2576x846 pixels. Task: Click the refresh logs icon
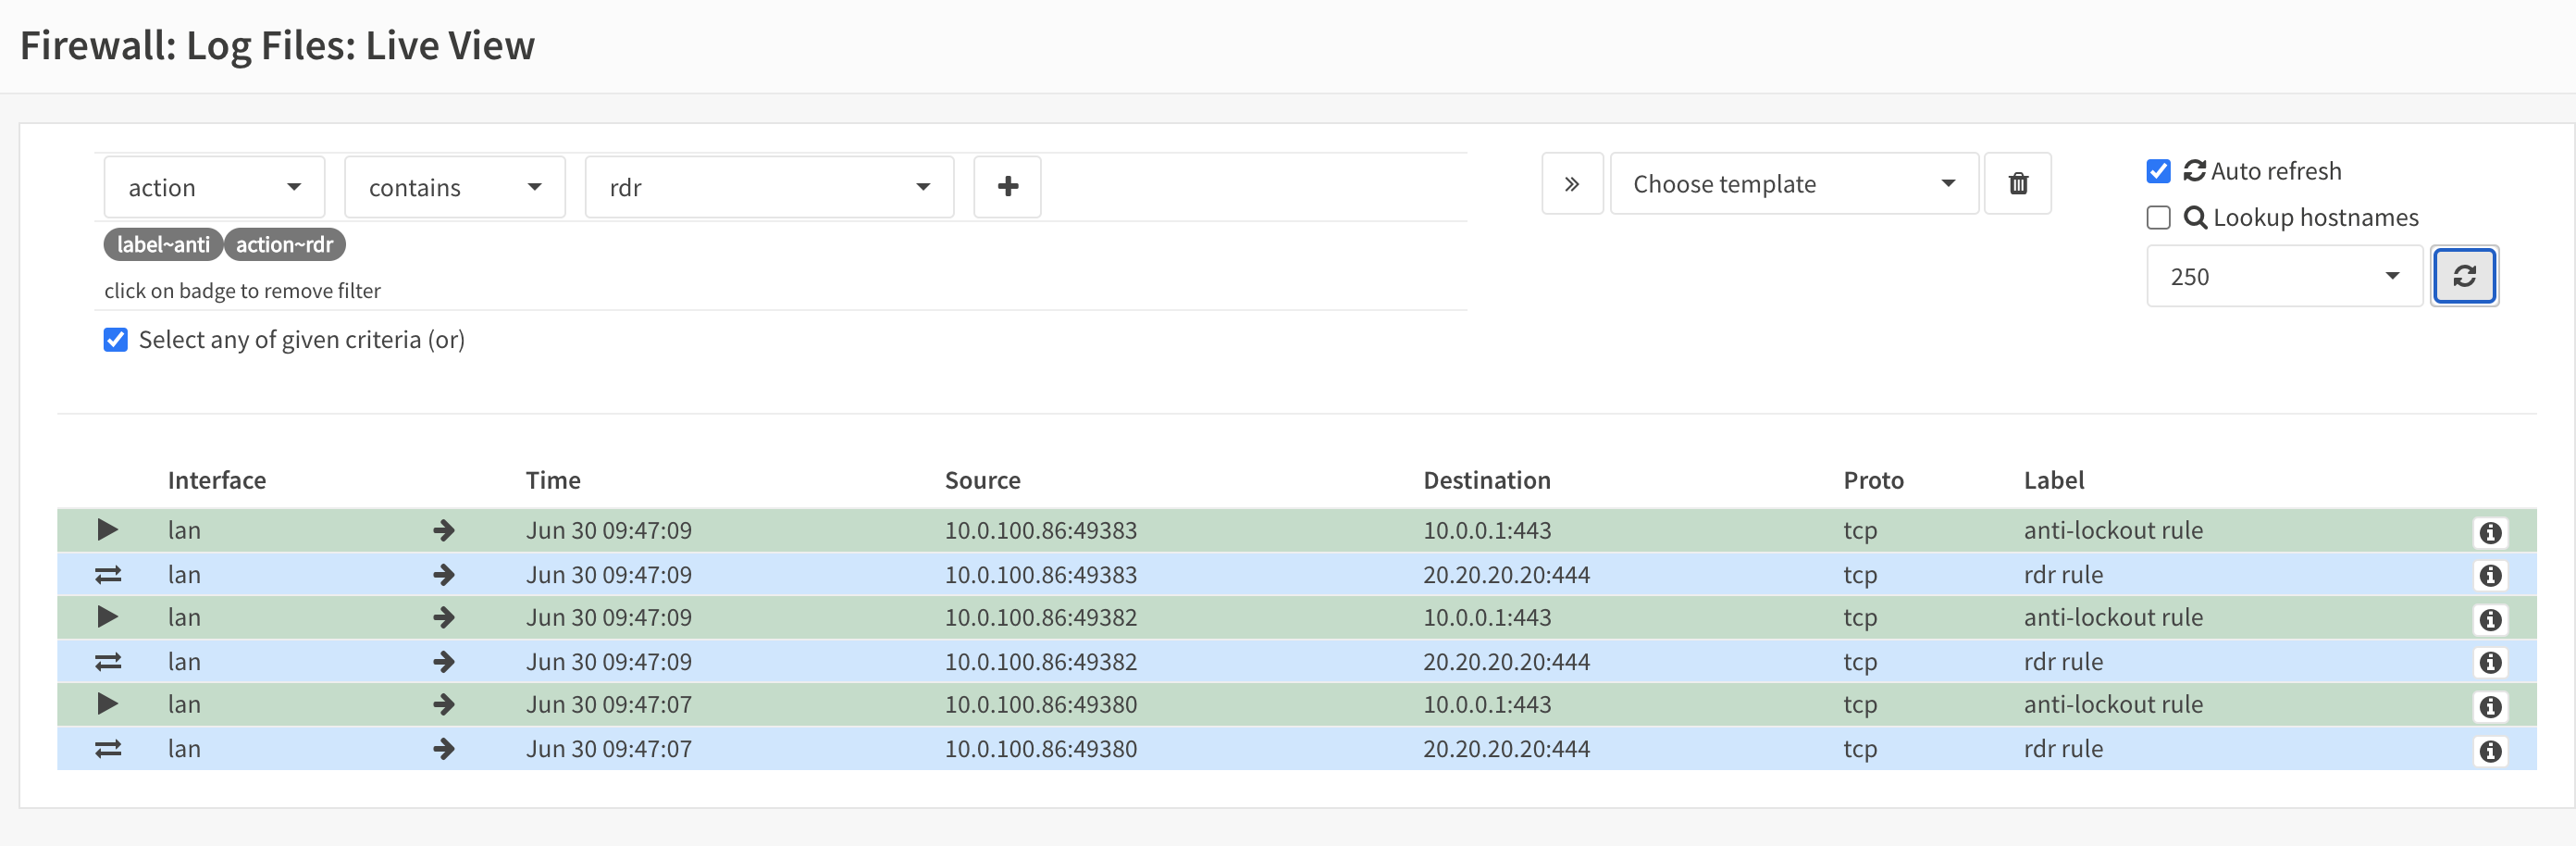click(2464, 276)
